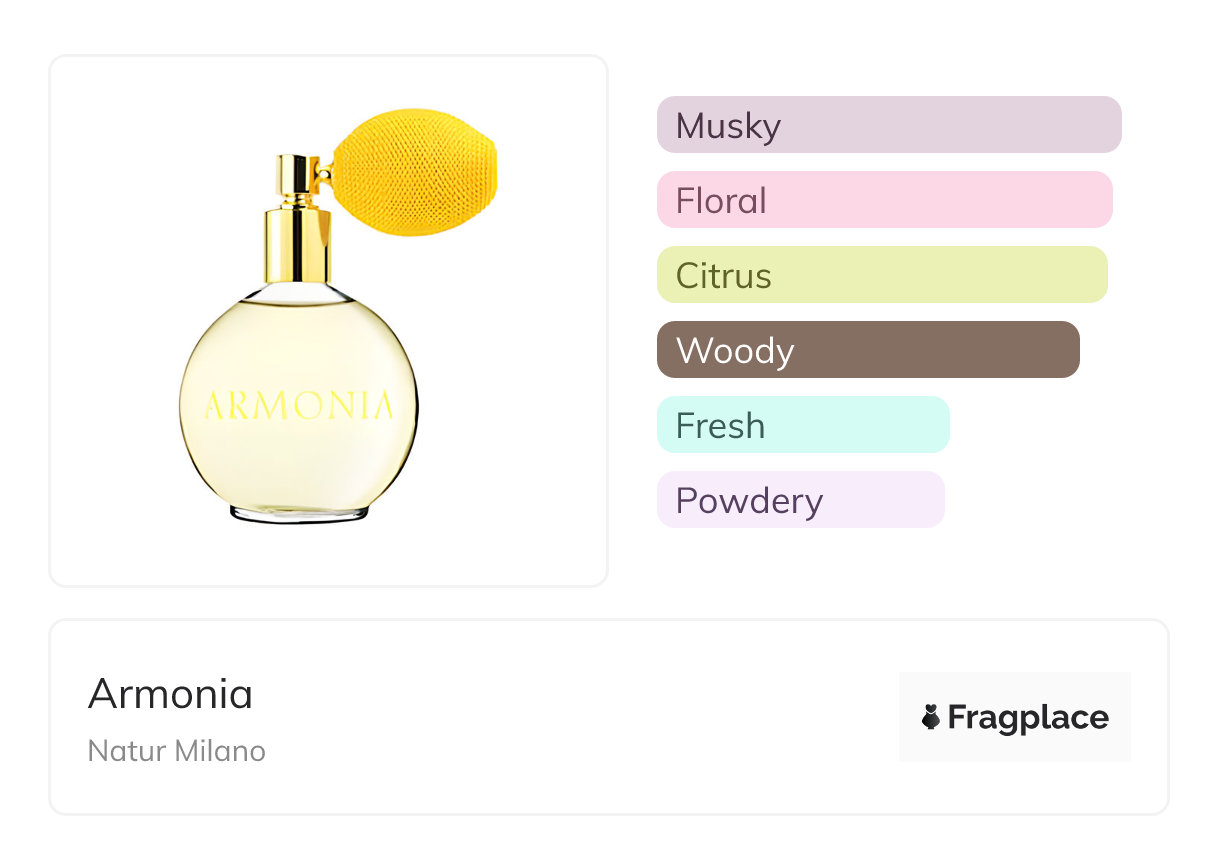Click the blank middle area of the Armonia info card
This screenshot has height=864, width=1218.
coord(580,717)
